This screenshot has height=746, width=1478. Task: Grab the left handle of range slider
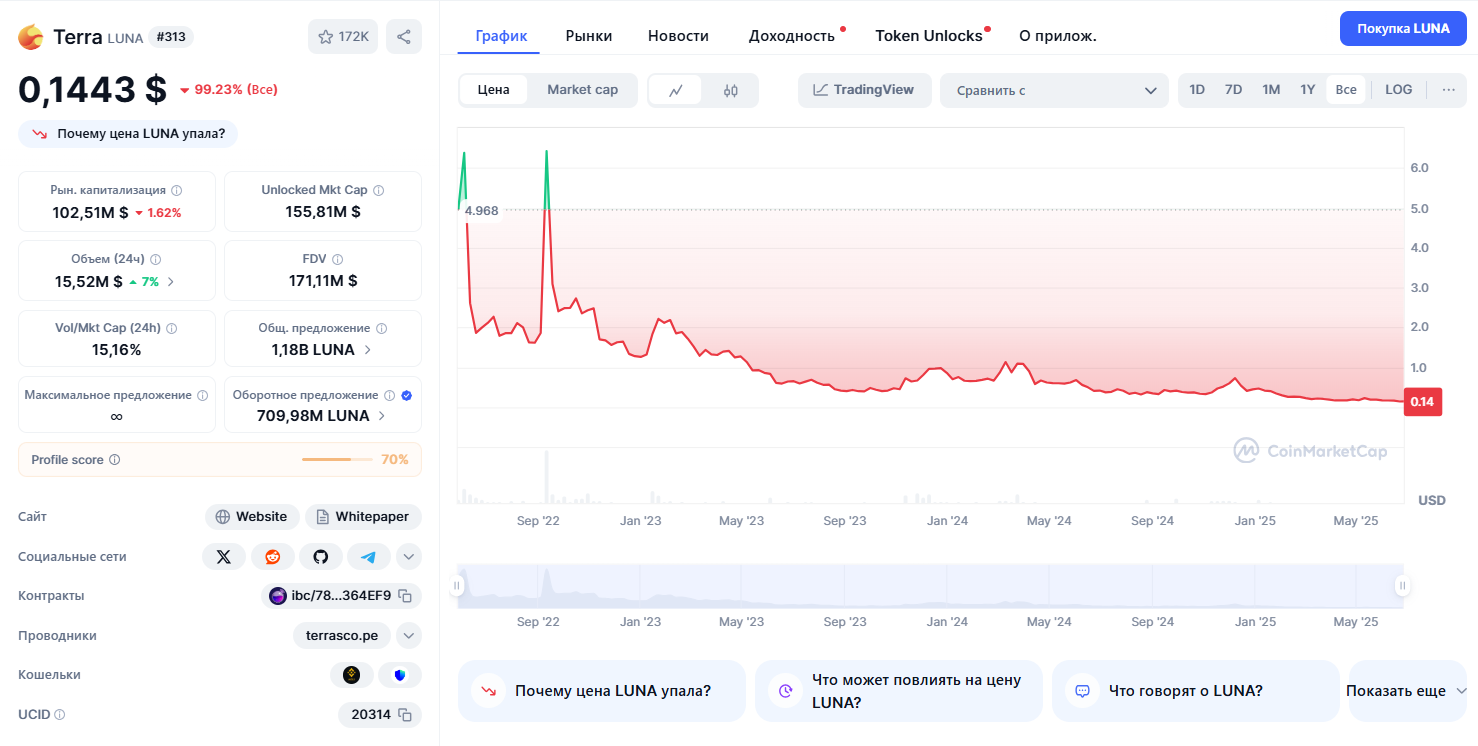[457, 586]
